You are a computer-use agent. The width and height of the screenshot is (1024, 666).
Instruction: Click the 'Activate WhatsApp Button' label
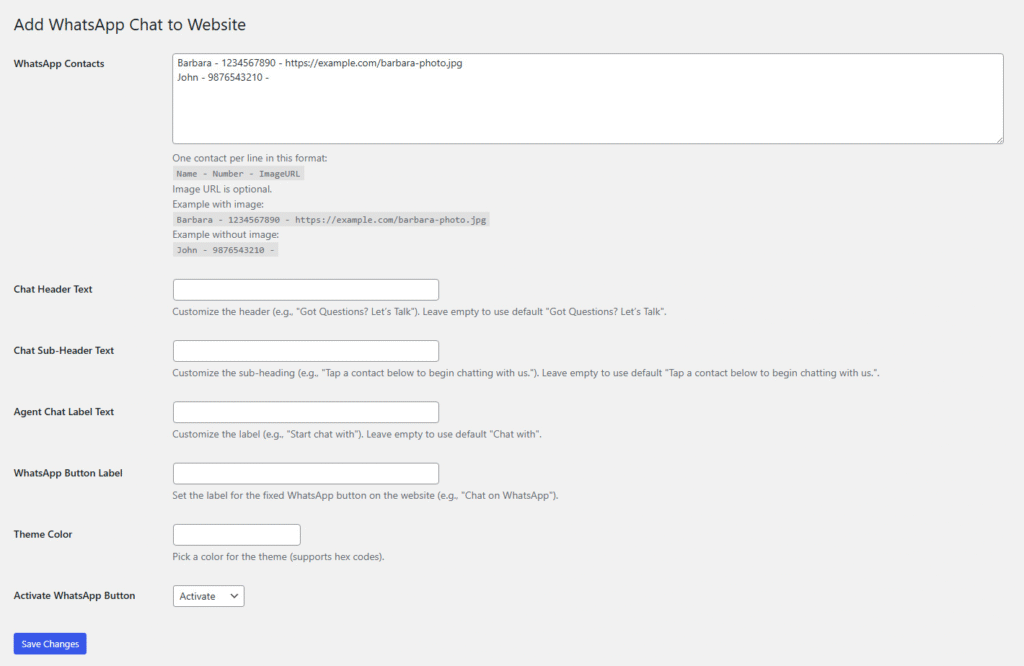74,595
